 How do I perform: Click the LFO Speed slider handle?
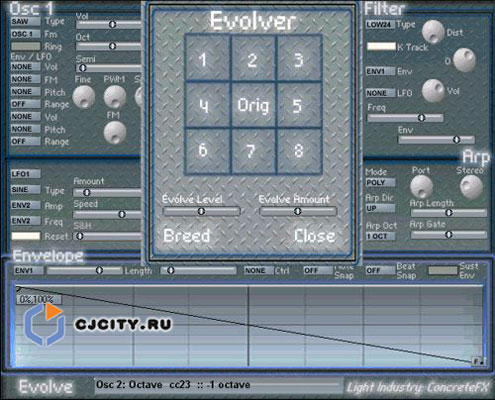click(x=122, y=214)
